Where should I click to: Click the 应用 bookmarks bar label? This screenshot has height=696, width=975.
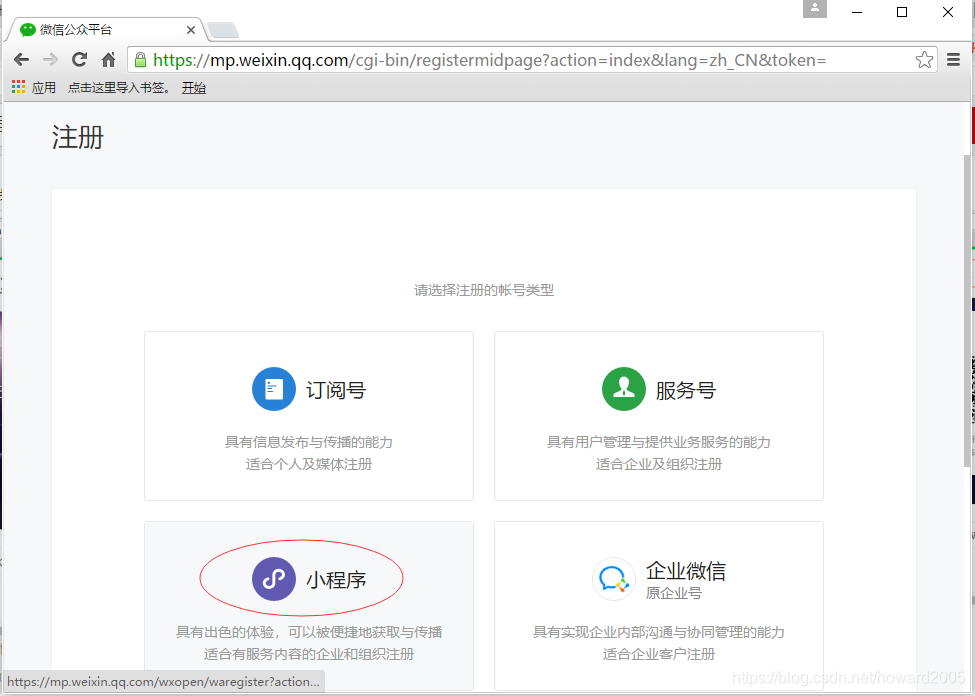(44, 88)
